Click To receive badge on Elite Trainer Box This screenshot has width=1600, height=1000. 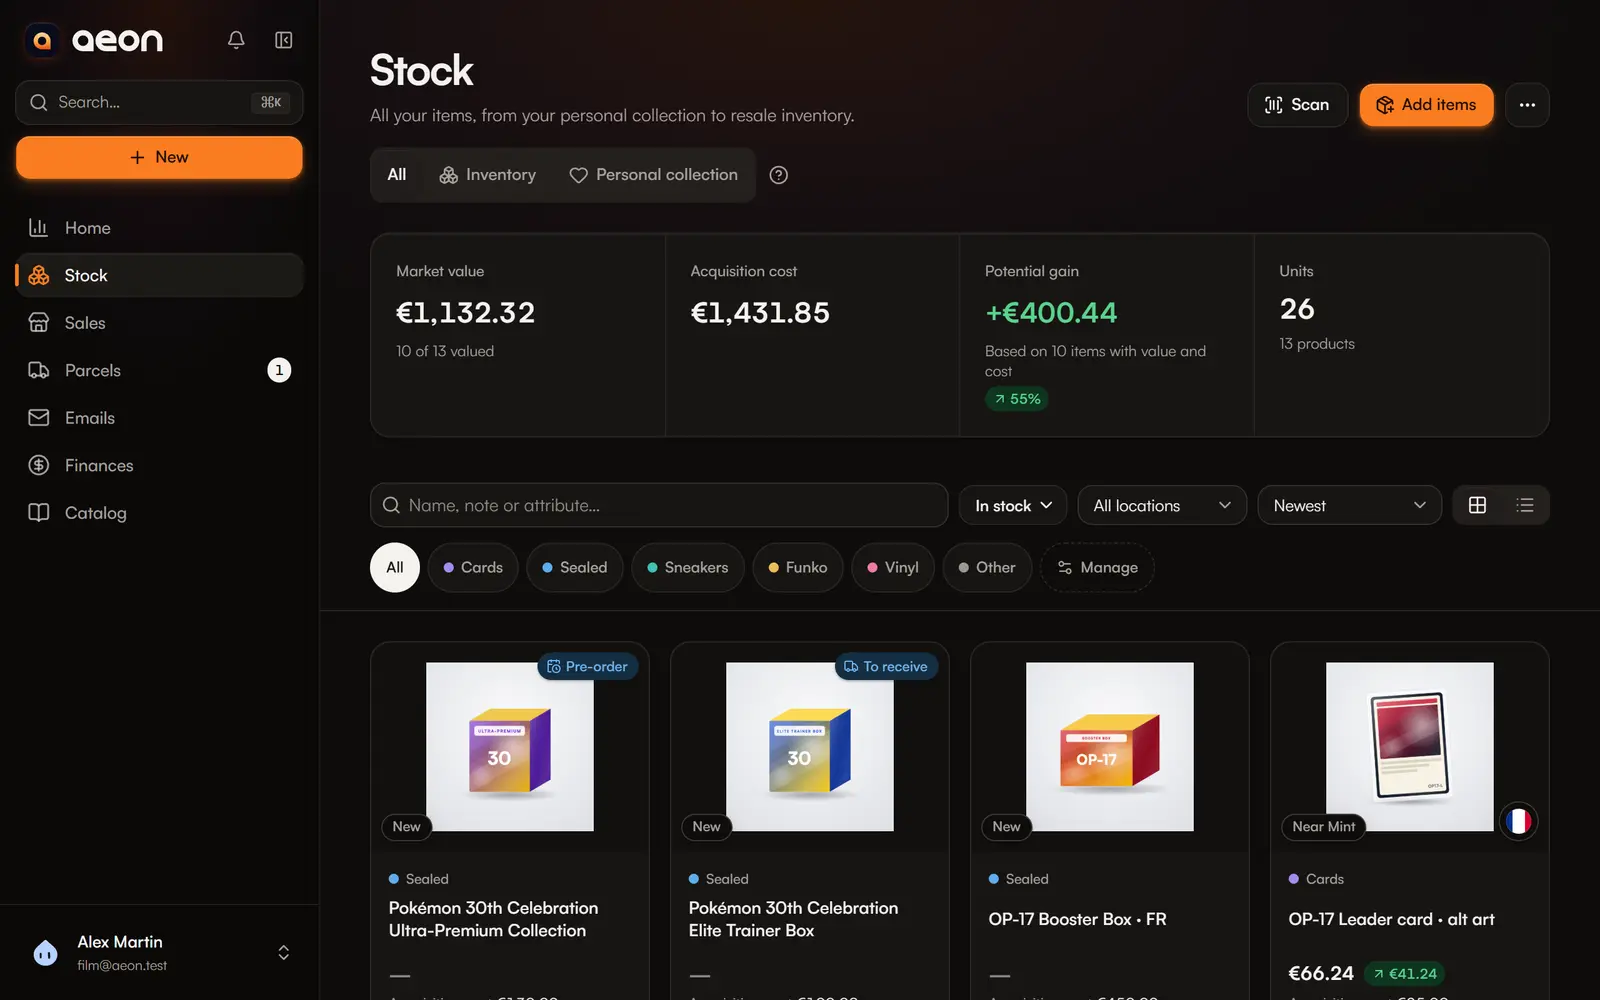tap(886, 666)
